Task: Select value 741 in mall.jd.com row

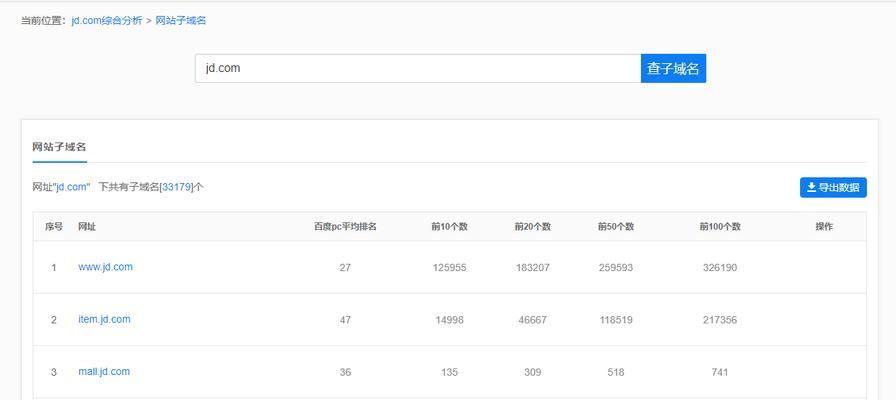Action: click(x=720, y=373)
